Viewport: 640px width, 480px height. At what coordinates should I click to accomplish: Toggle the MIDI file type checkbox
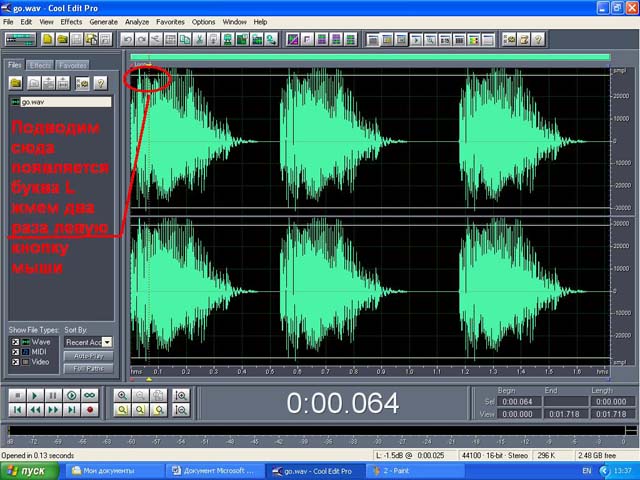(x=15, y=352)
